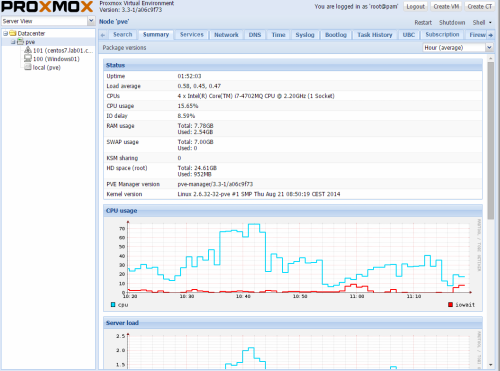
Task: Click the Logout button
Action: tap(415, 7)
